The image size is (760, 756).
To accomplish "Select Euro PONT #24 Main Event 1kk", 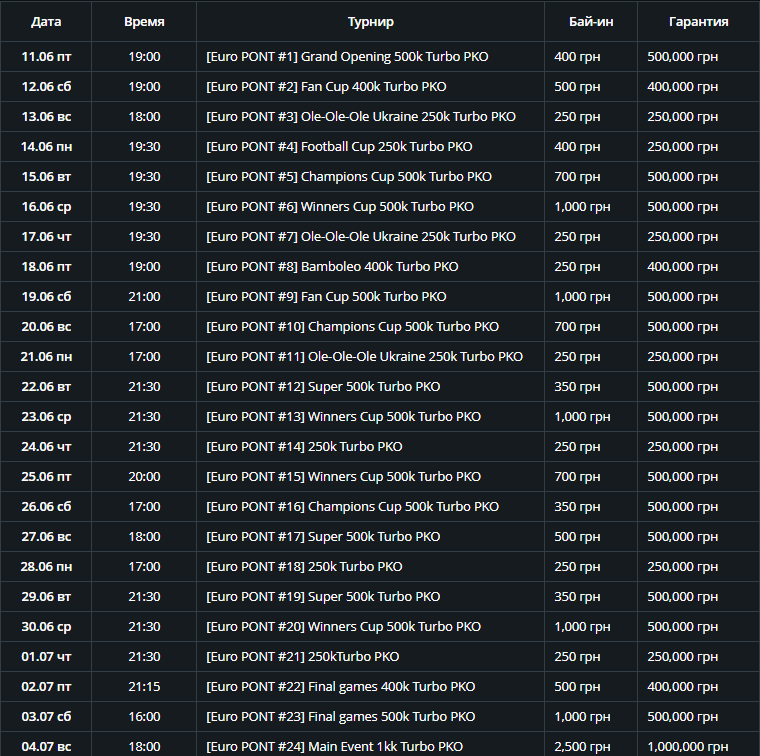I will [334, 747].
